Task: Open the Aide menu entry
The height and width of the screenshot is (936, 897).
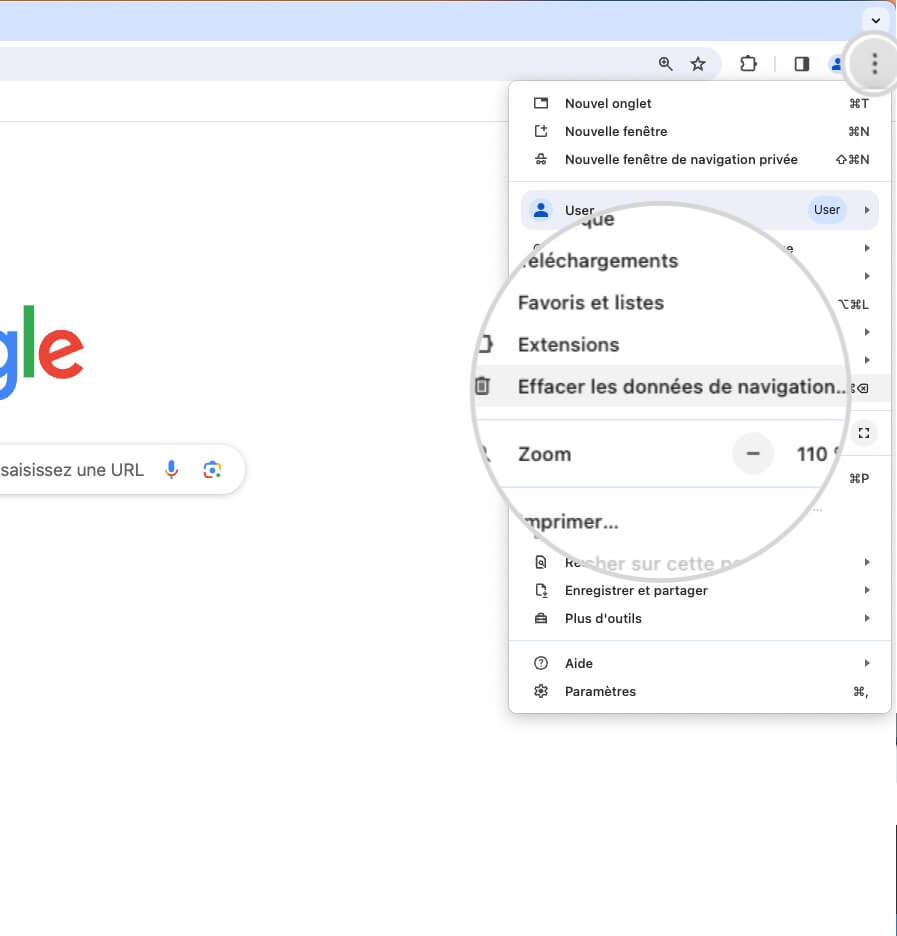Action: pos(700,663)
